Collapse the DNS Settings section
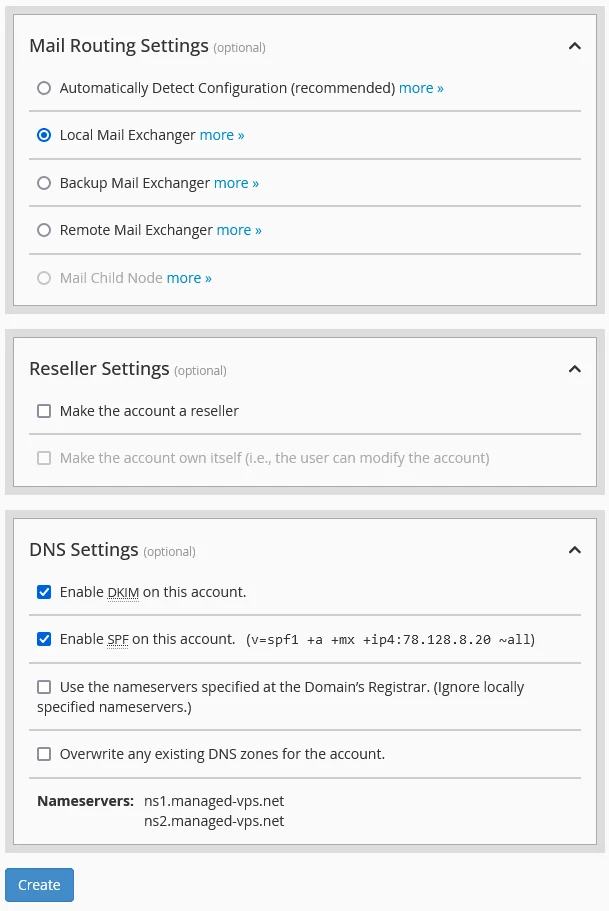 575,550
